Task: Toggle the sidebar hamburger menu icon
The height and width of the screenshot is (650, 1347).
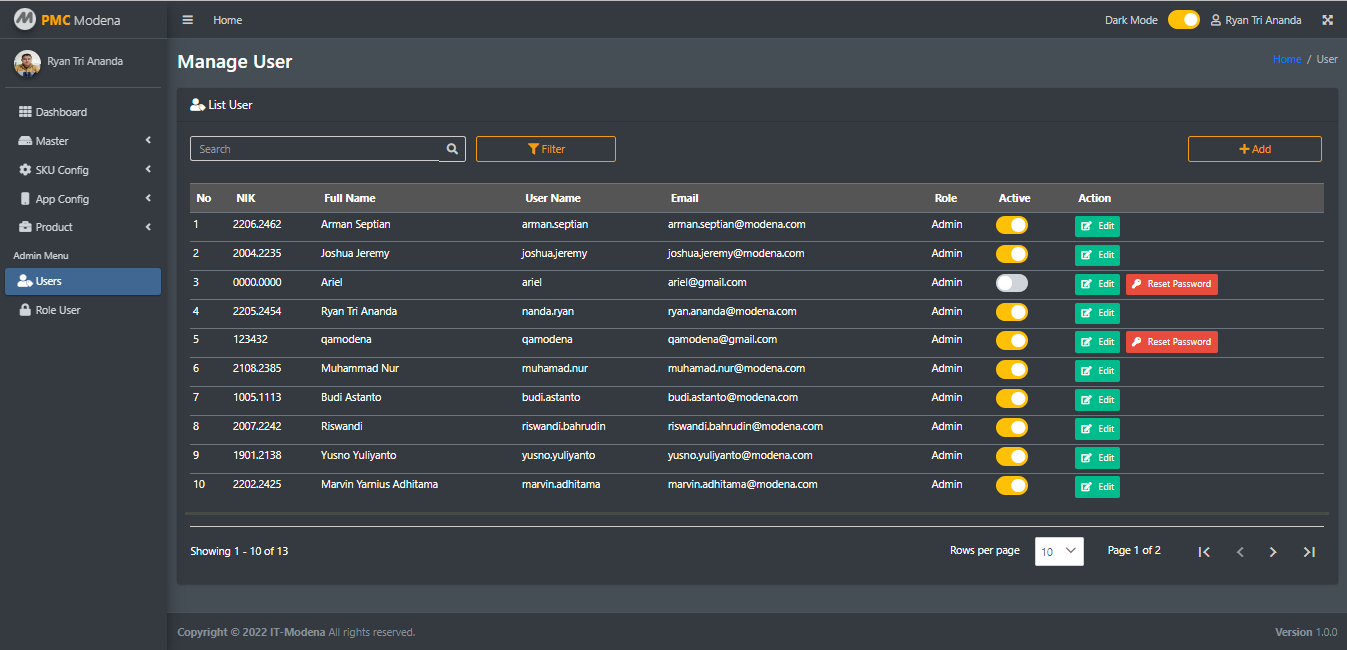Action: point(188,20)
